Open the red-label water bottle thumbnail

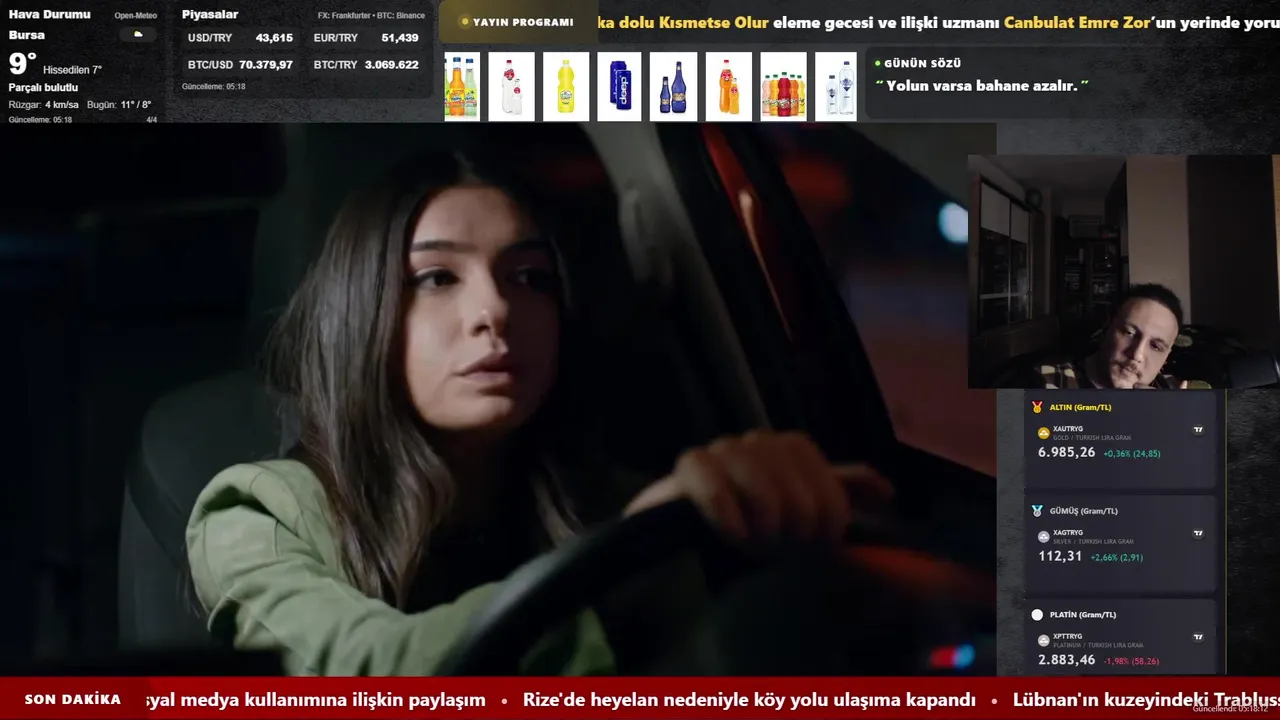click(x=511, y=87)
